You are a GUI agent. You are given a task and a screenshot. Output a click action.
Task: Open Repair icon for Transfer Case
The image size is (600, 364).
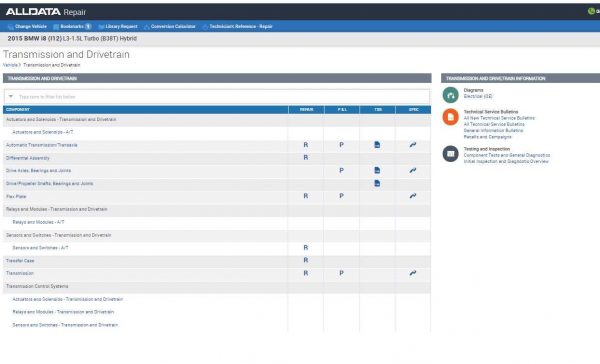pyautogui.click(x=306, y=260)
